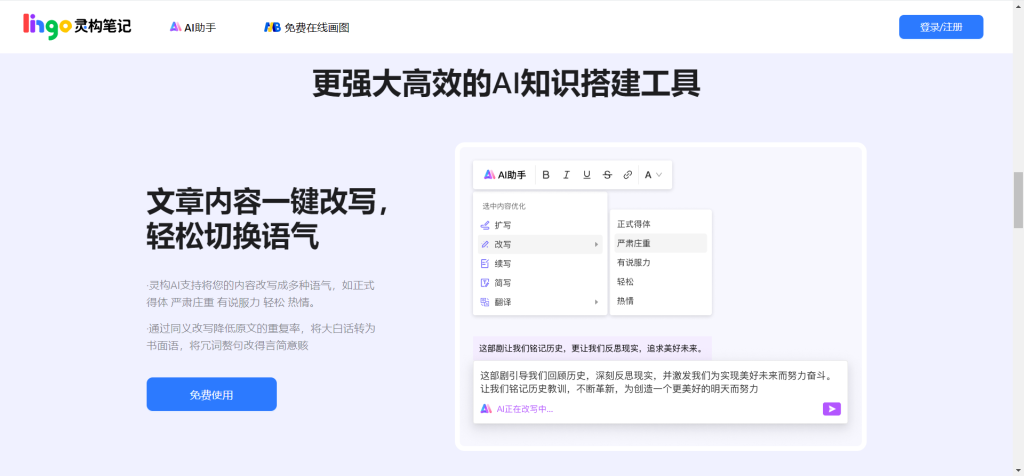The image size is (1024, 476).
Task: Select the 扩写 expand-writing option
Action: 503,225
